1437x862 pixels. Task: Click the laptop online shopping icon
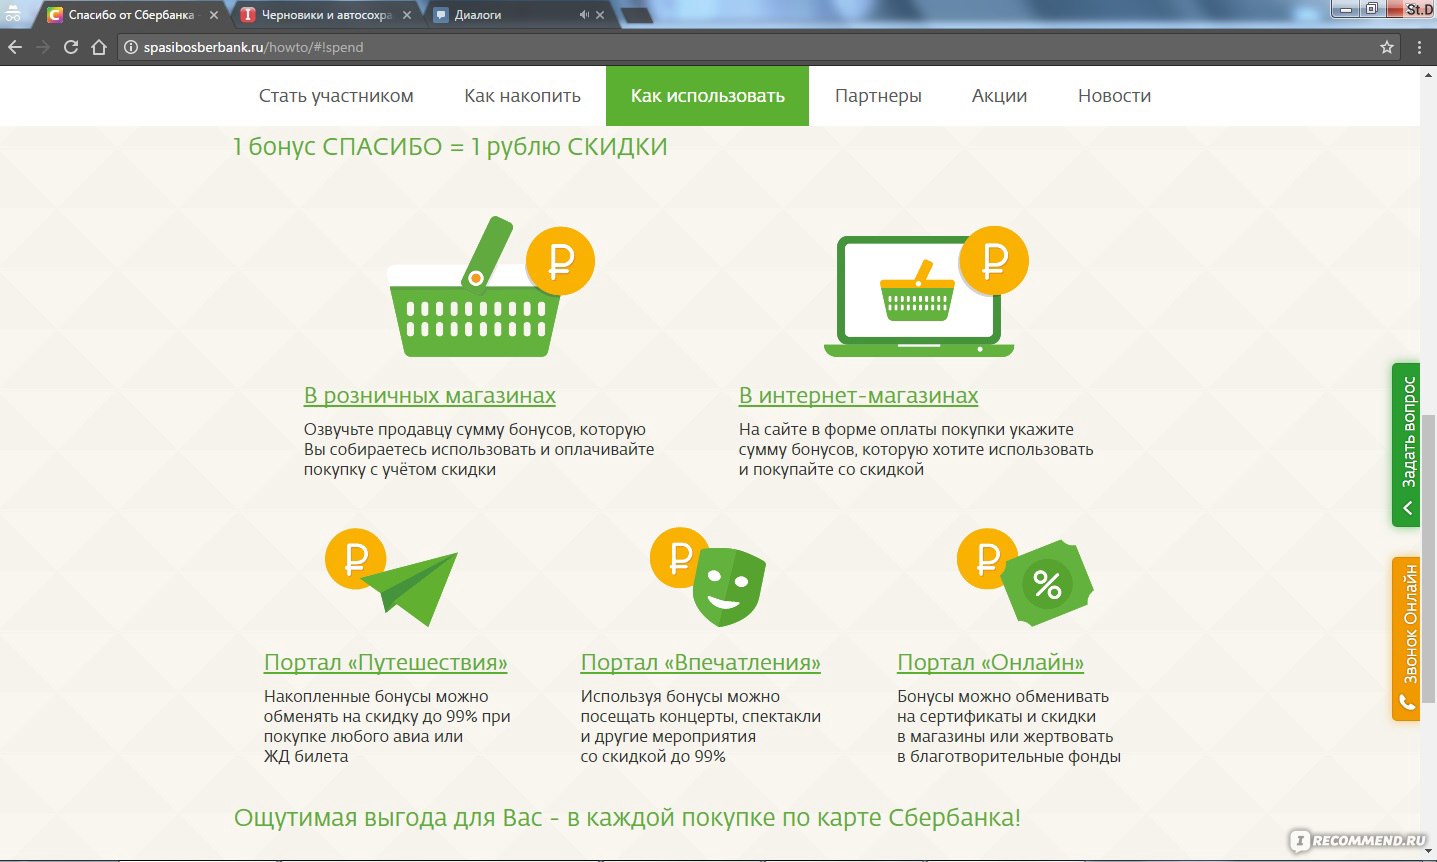pyautogui.click(x=925, y=292)
